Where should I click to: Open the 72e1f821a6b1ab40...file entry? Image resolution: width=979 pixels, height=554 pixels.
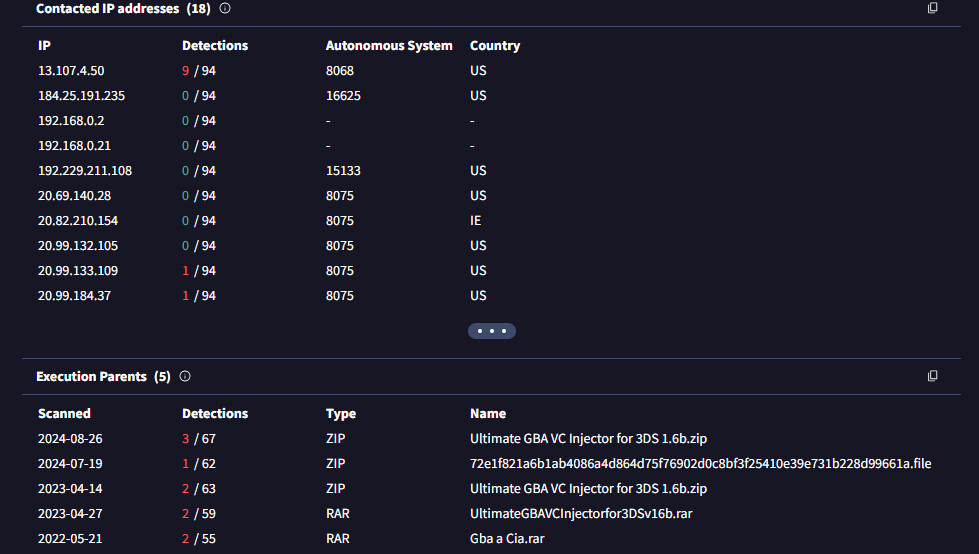click(x=701, y=463)
